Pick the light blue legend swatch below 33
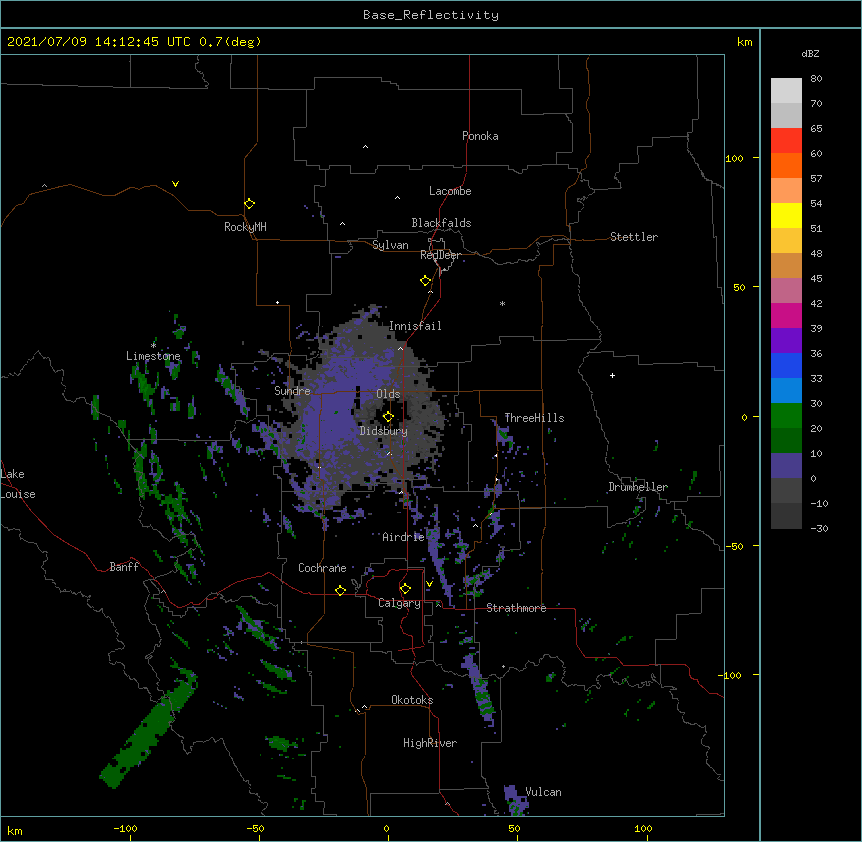Screen dimensions: 862x842 [786, 390]
